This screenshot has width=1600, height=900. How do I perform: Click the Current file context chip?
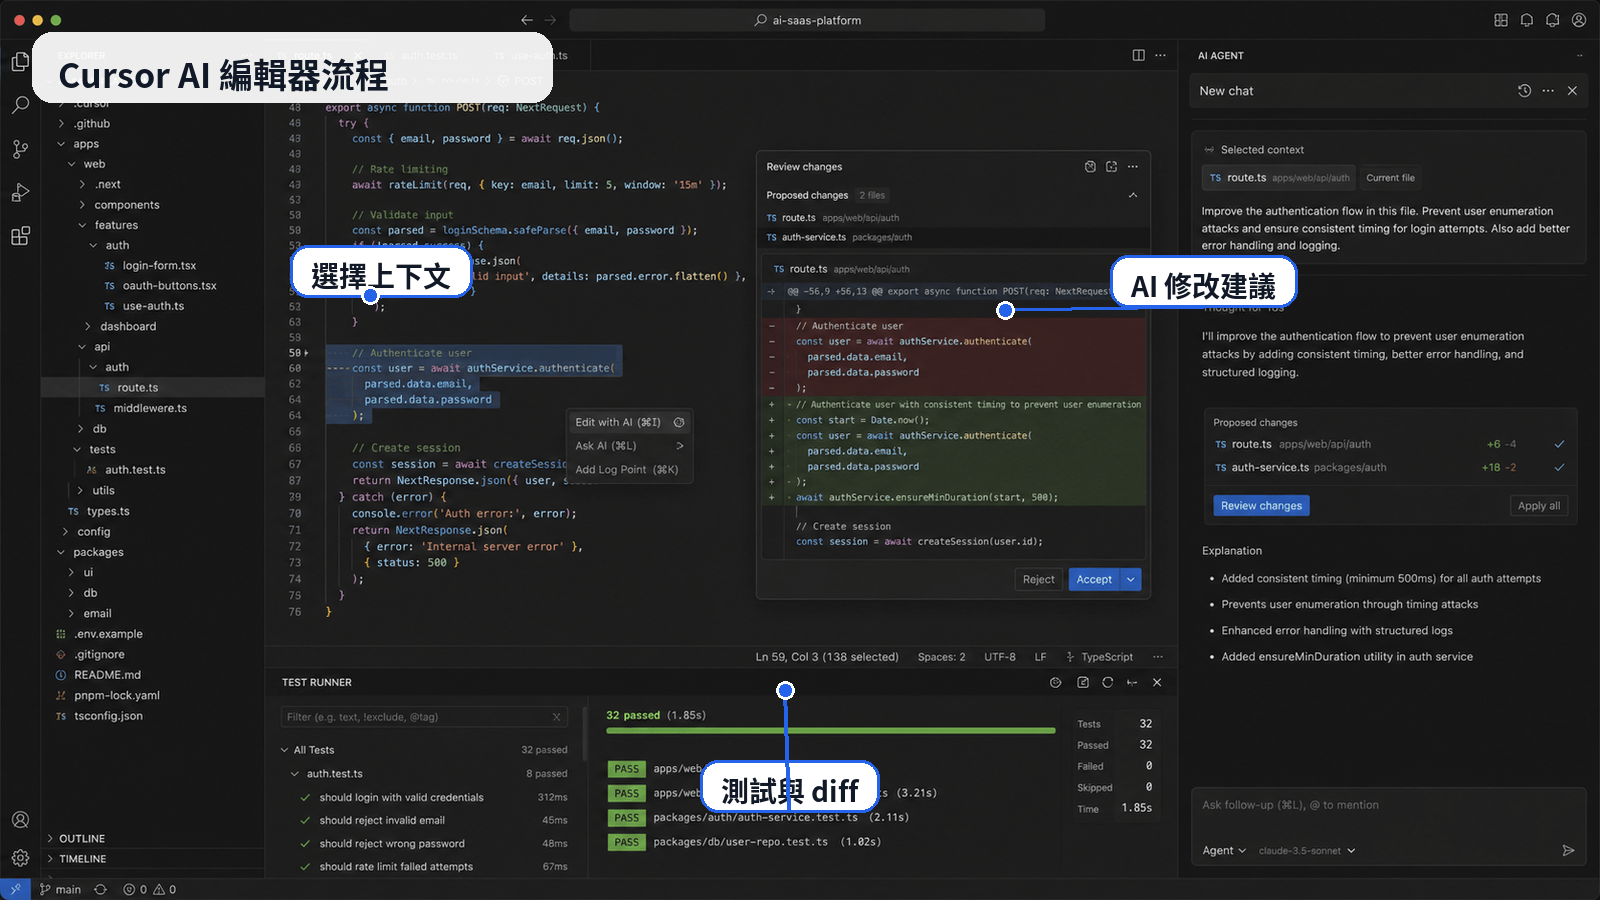point(1390,178)
